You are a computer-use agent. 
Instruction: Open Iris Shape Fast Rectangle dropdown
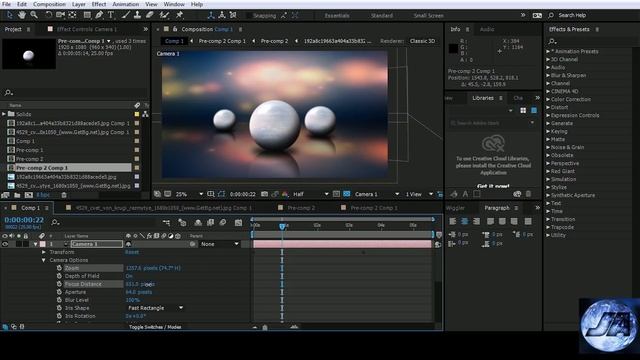pyautogui.click(x=155, y=308)
